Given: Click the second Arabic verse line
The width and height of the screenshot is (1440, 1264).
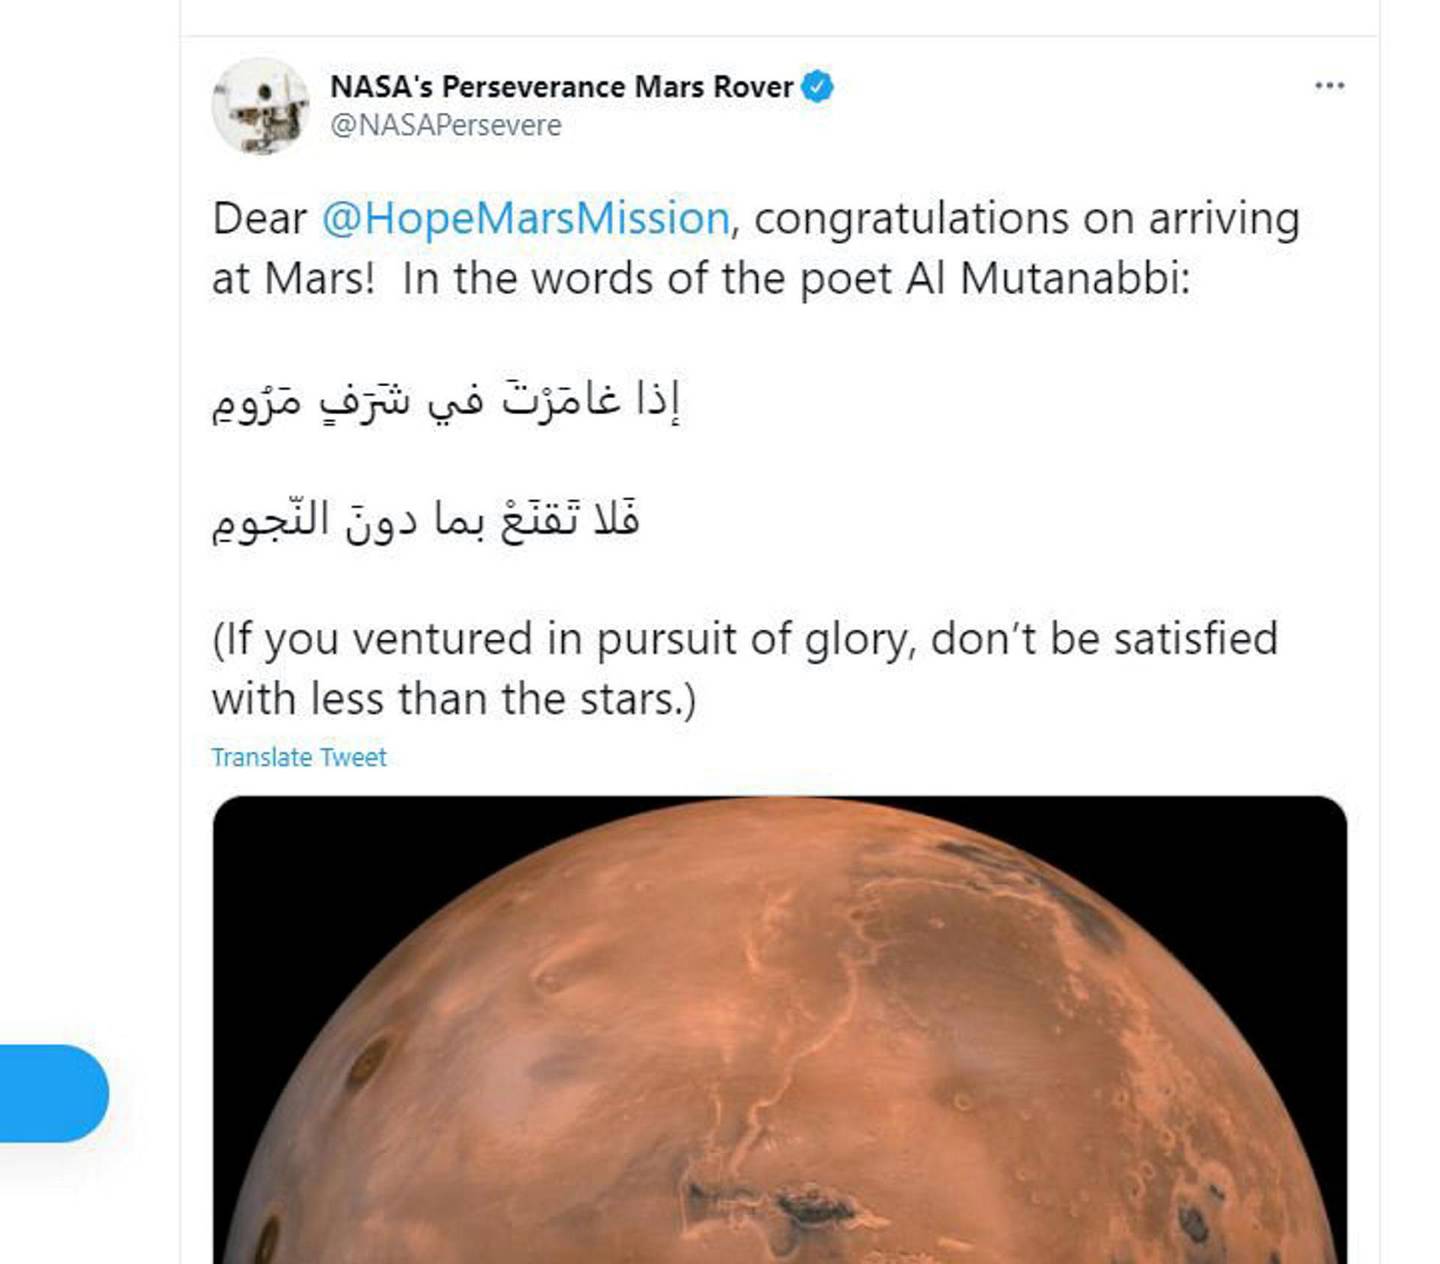Looking at the screenshot, I should [x=425, y=520].
